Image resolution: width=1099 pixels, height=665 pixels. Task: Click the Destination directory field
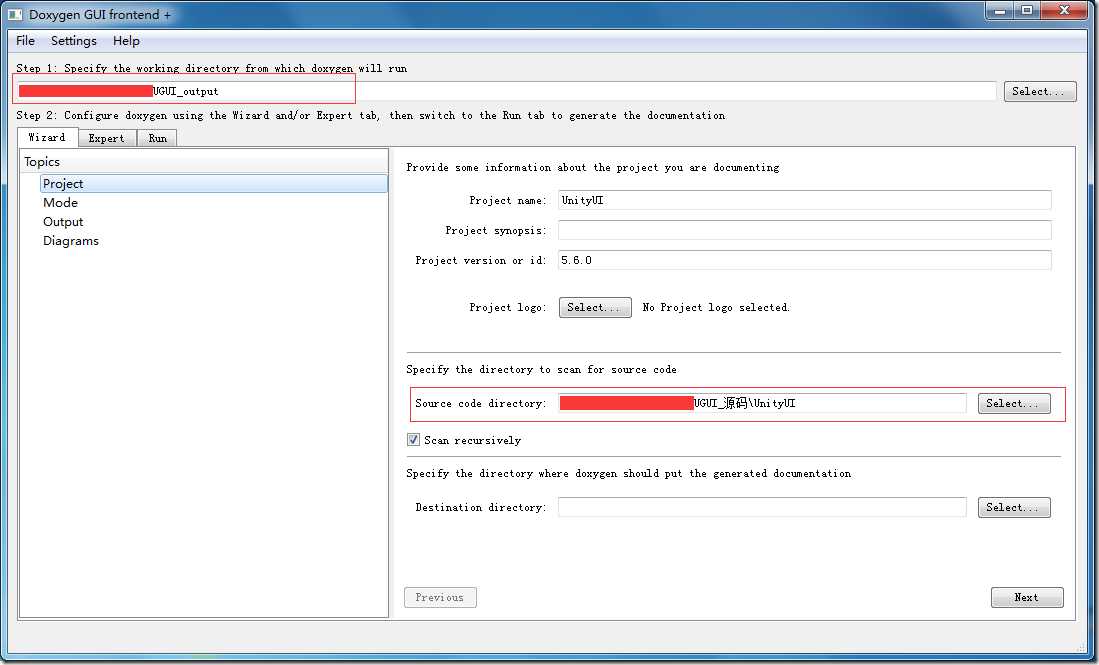(762, 507)
